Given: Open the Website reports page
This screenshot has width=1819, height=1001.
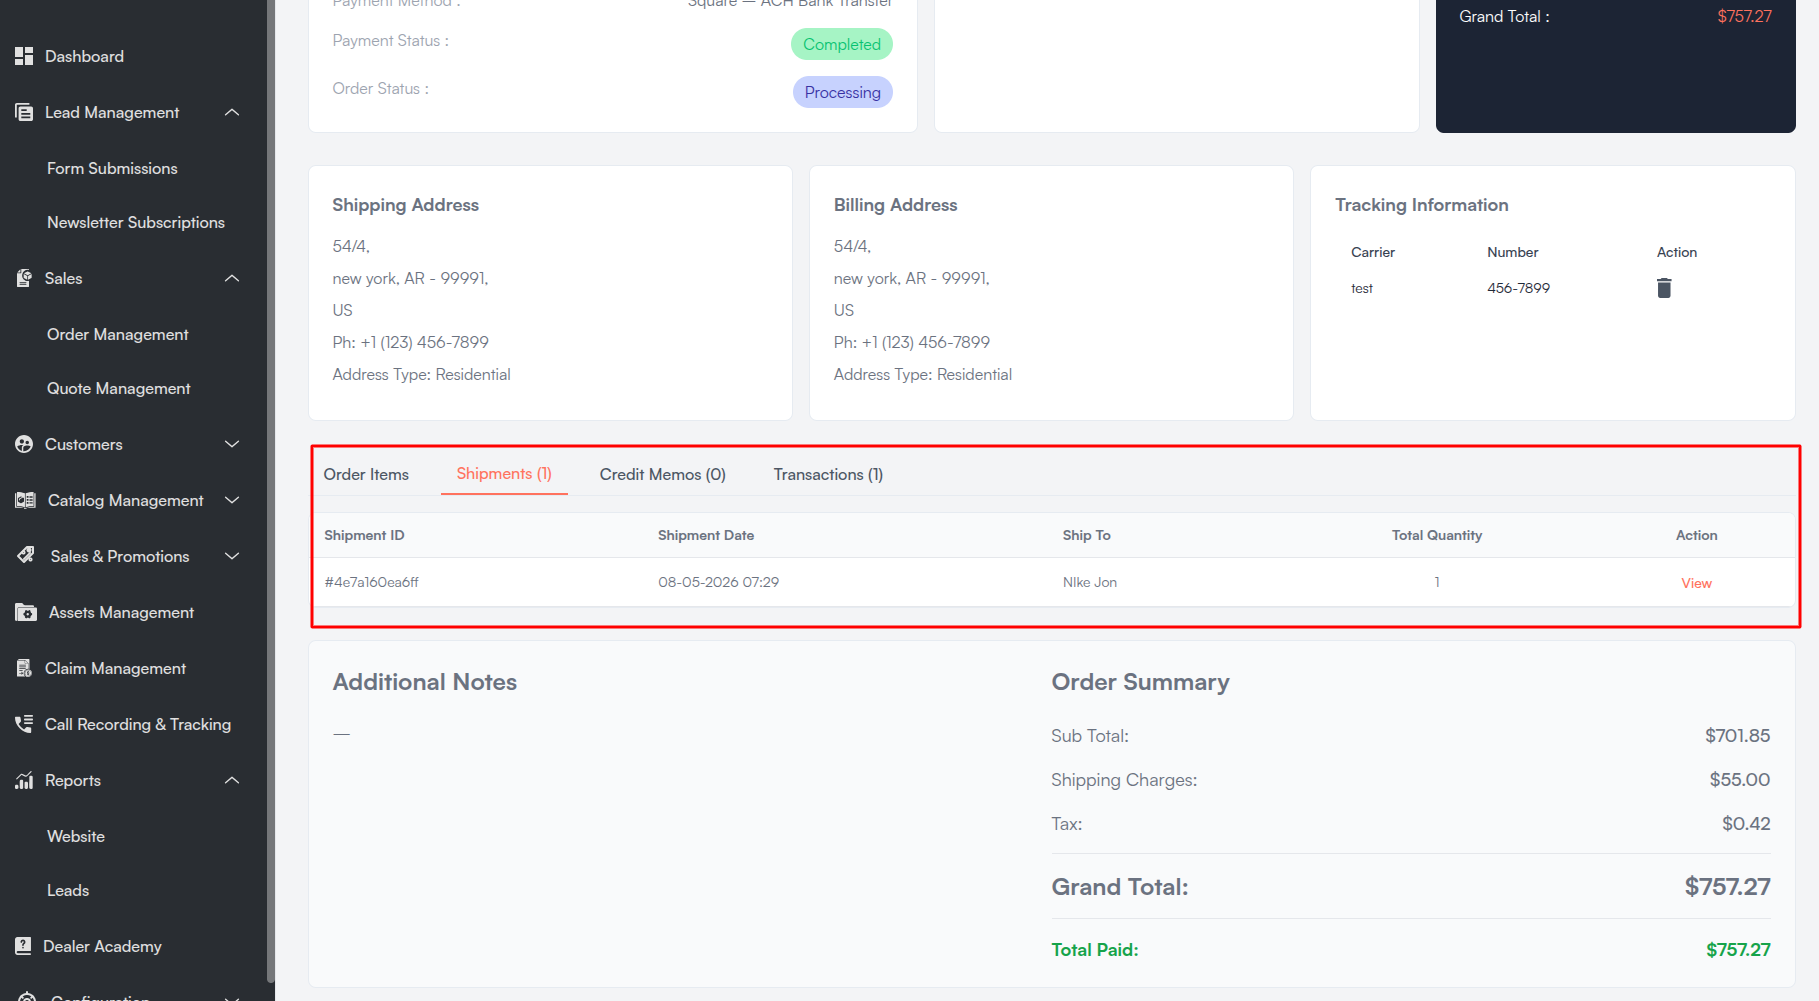Looking at the screenshot, I should tap(76, 836).
